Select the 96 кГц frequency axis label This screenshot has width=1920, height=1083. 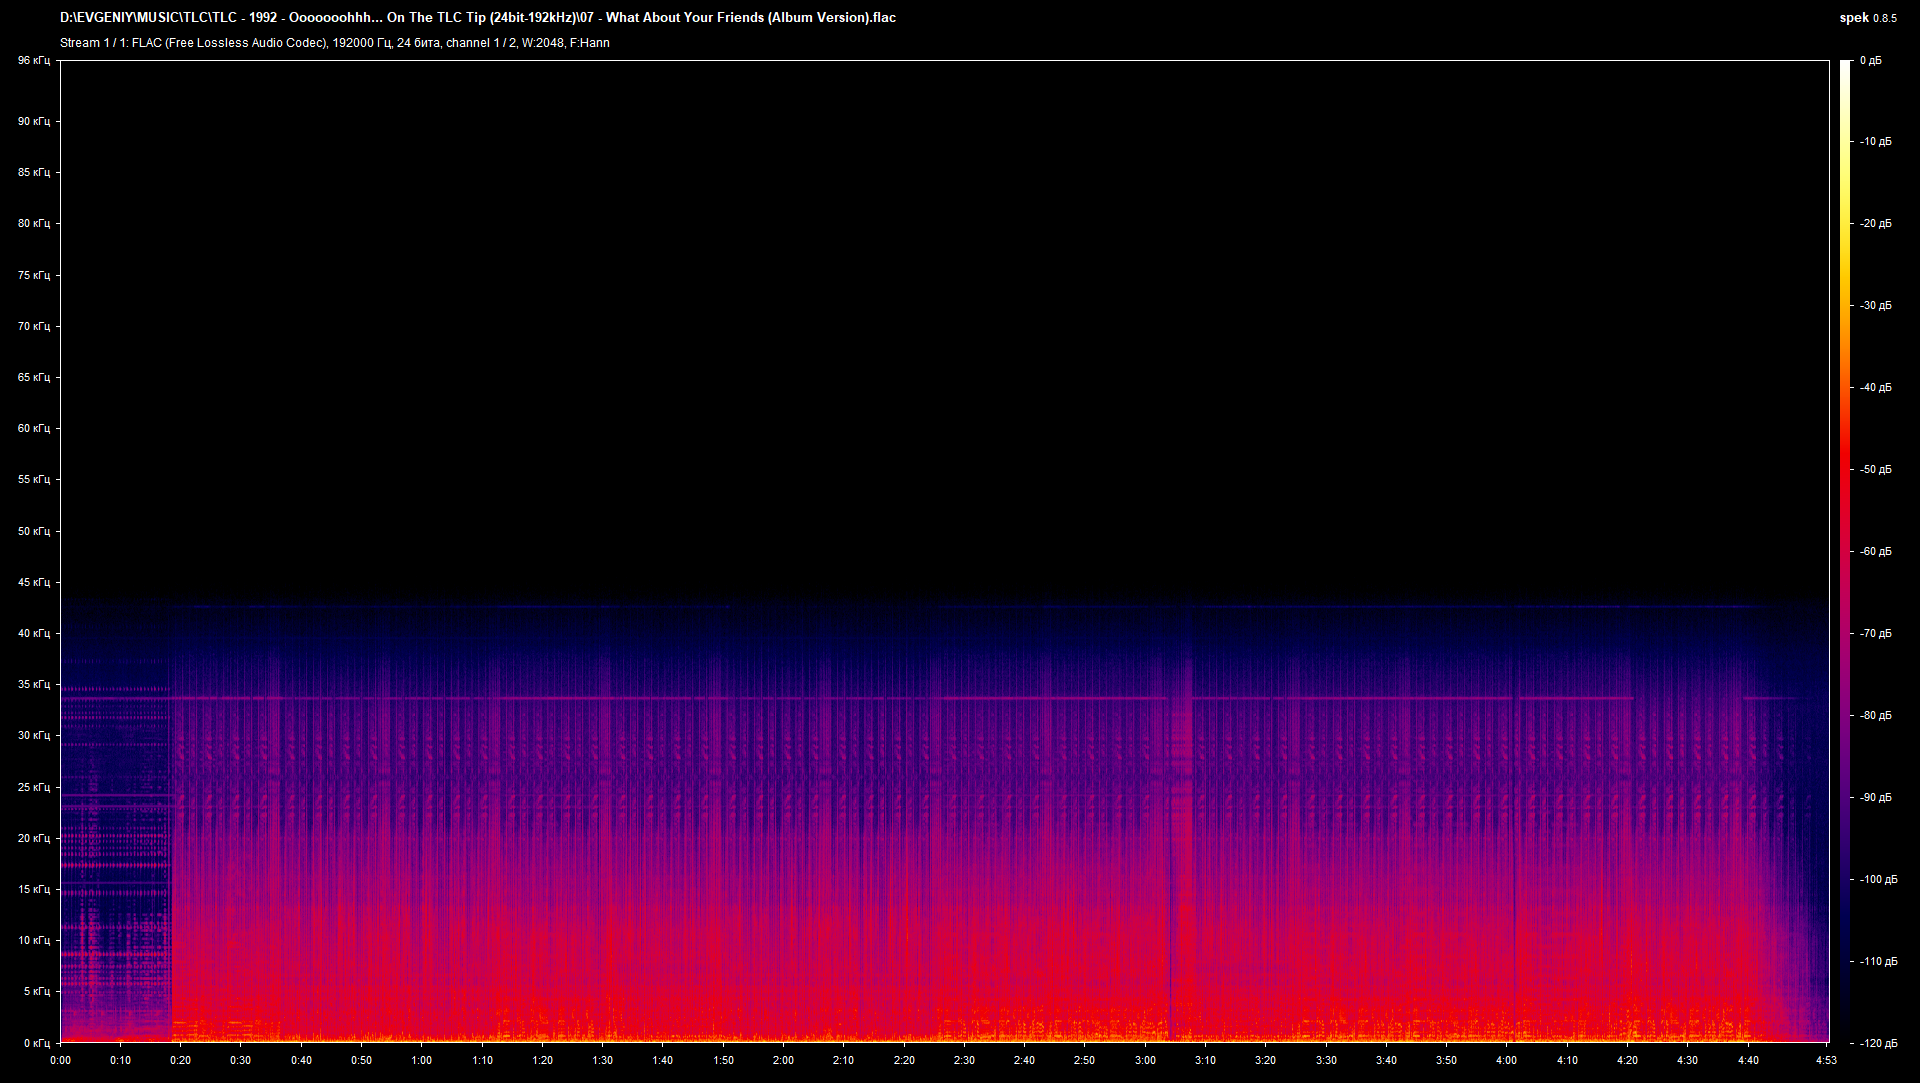point(35,61)
